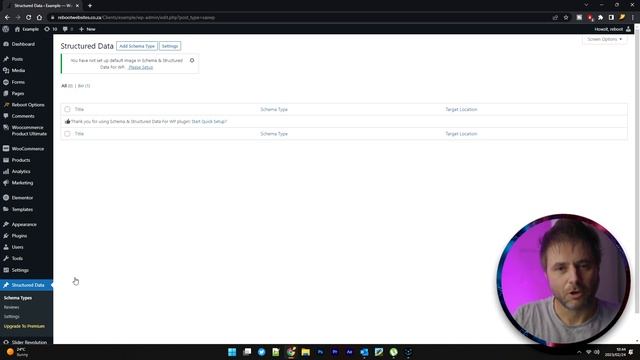Image resolution: width=640 pixels, height=360 pixels.
Task: Click the Users sidebar icon
Action: point(6,247)
